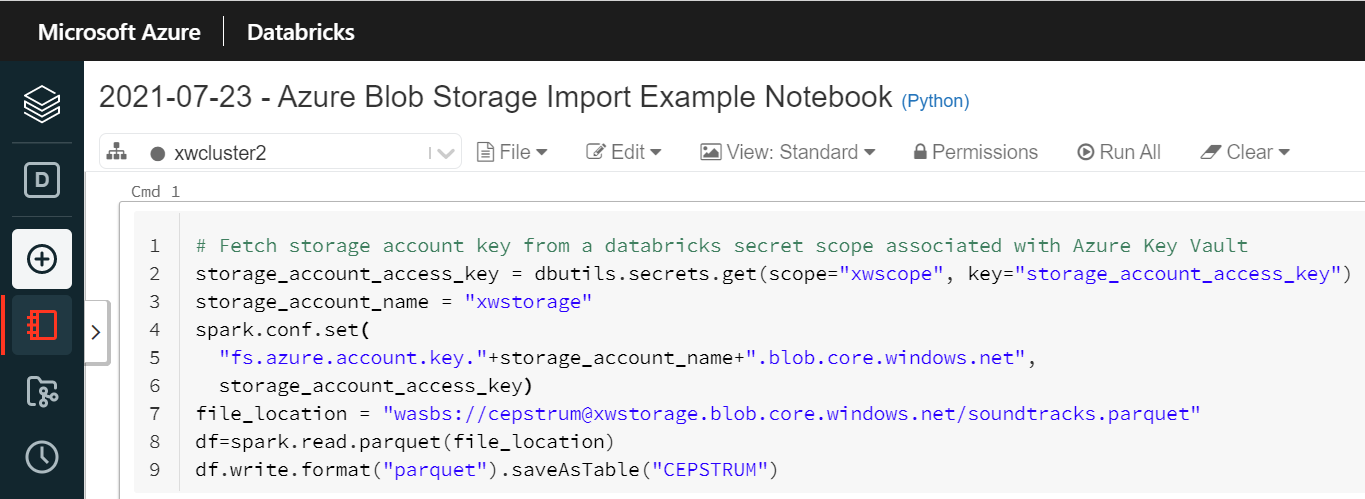Click the ".blob.core.windows.net" string on line 5
Screen dimensions: 1365x499
coord(886,358)
